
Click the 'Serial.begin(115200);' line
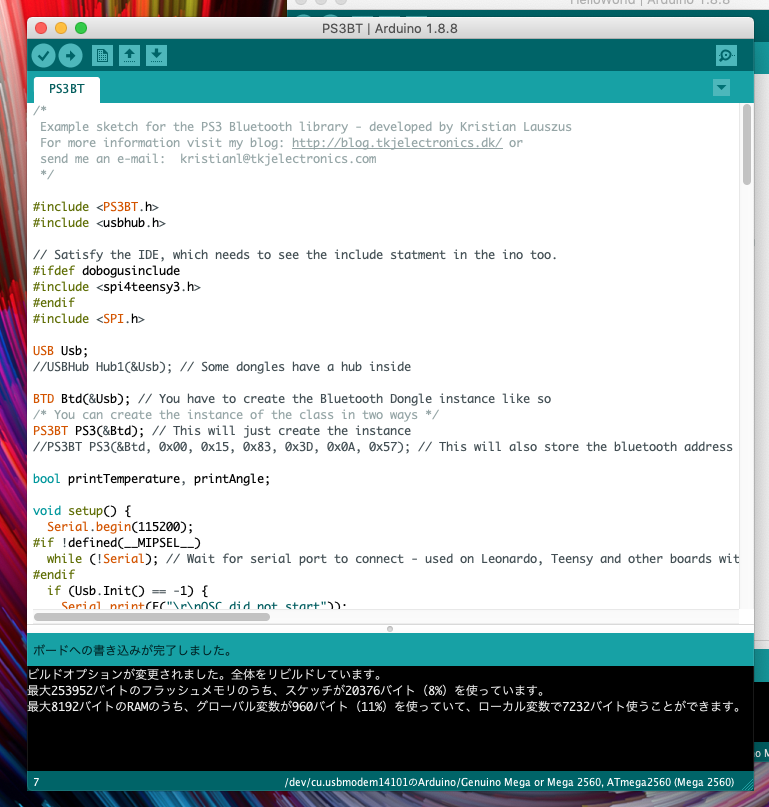coord(120,527)
